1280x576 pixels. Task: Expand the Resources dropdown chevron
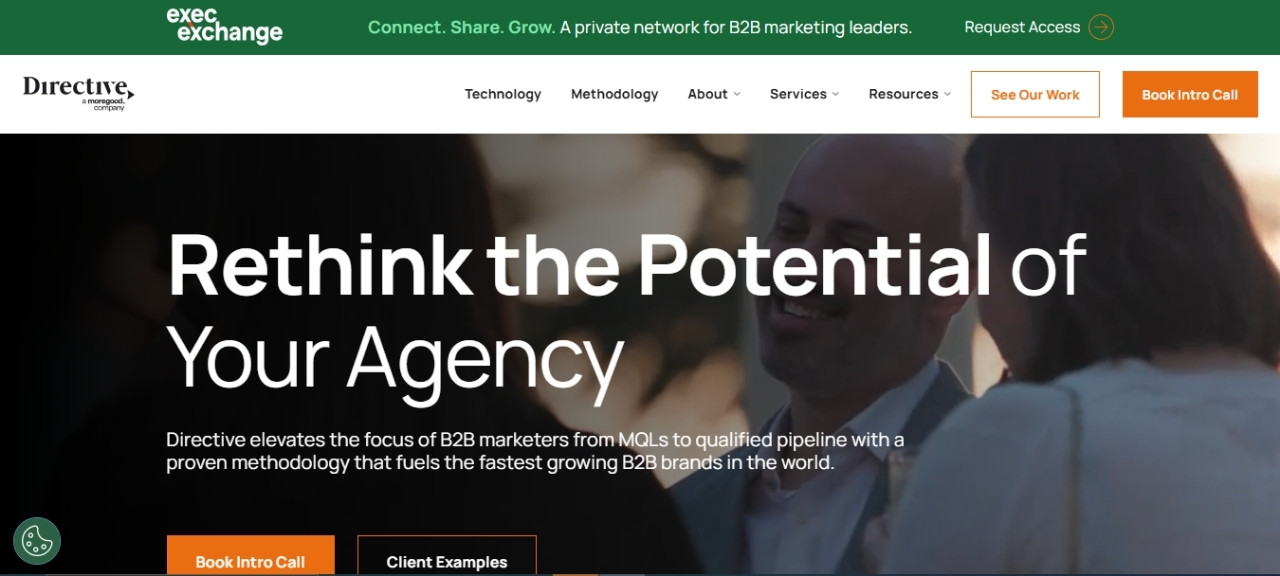coord(947,94)
